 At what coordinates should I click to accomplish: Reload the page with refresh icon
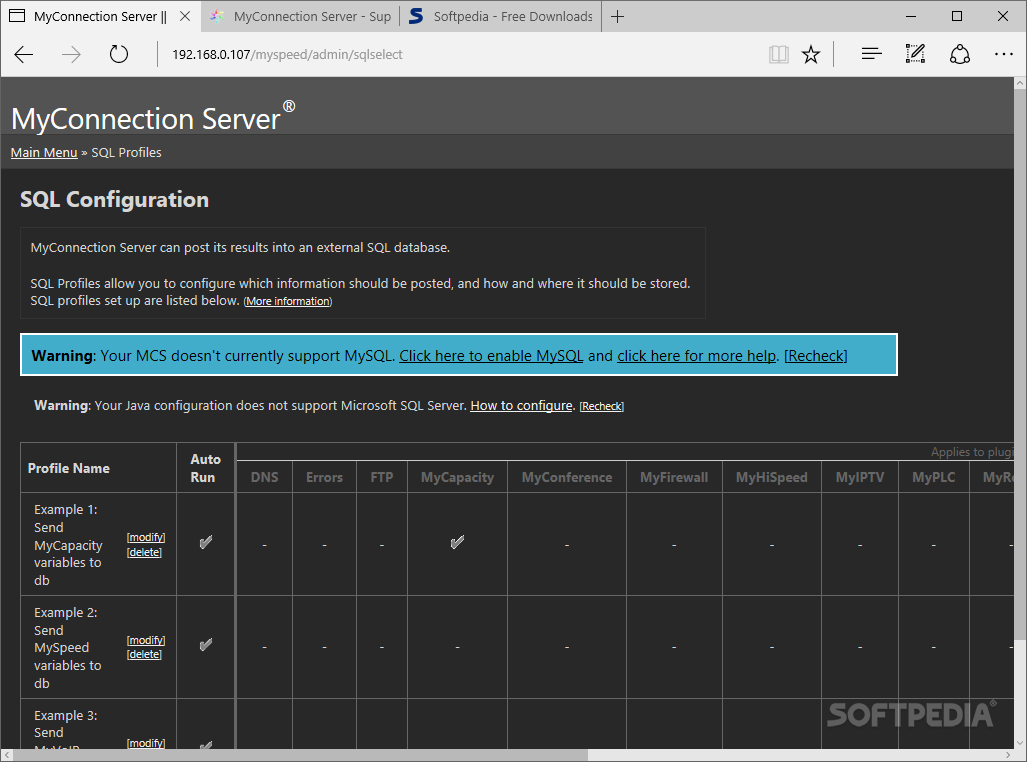pyautogui.click(x=119, y=54)
